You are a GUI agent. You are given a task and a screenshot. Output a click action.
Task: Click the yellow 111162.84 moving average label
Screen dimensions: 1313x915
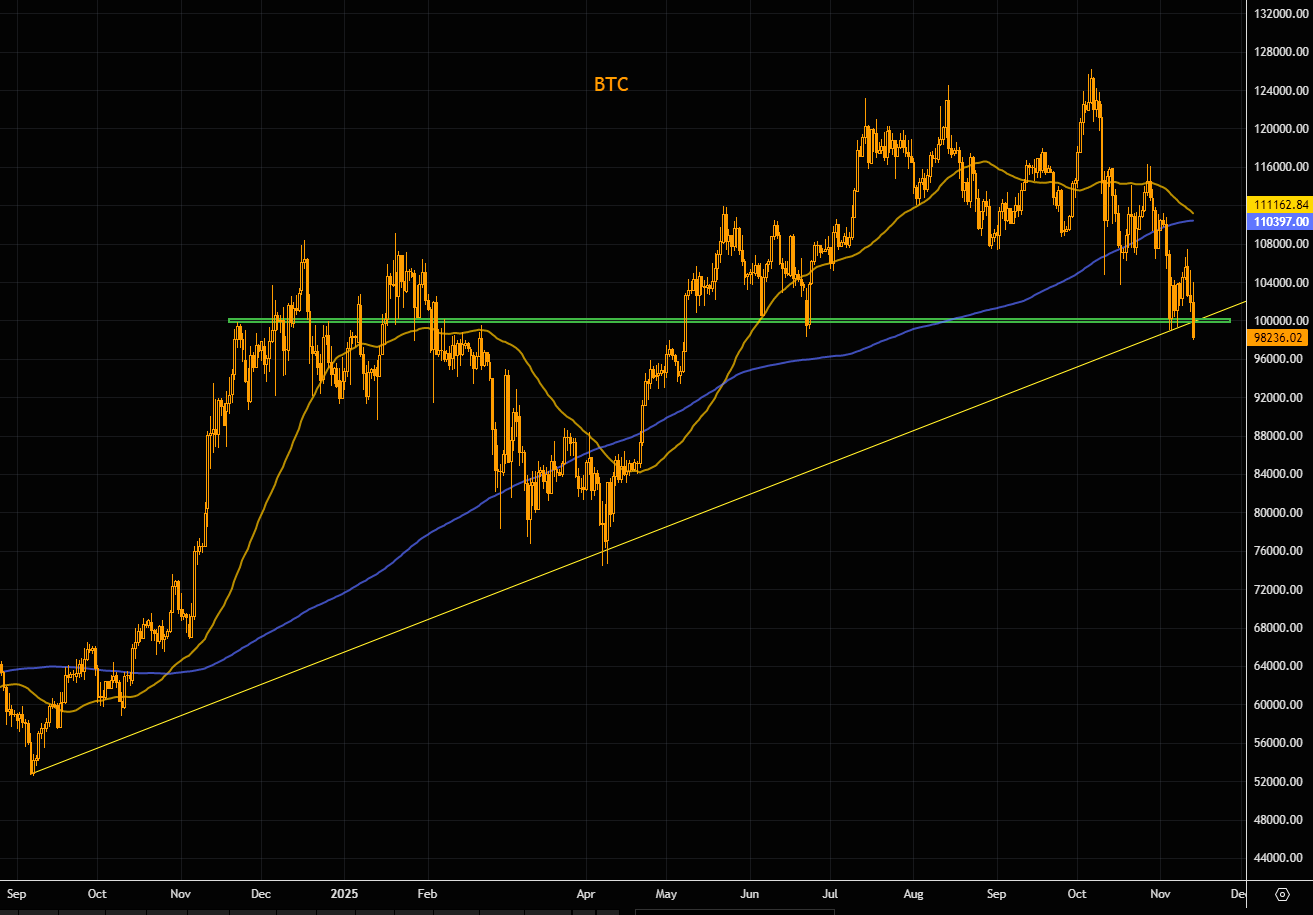pos(1278,204)
